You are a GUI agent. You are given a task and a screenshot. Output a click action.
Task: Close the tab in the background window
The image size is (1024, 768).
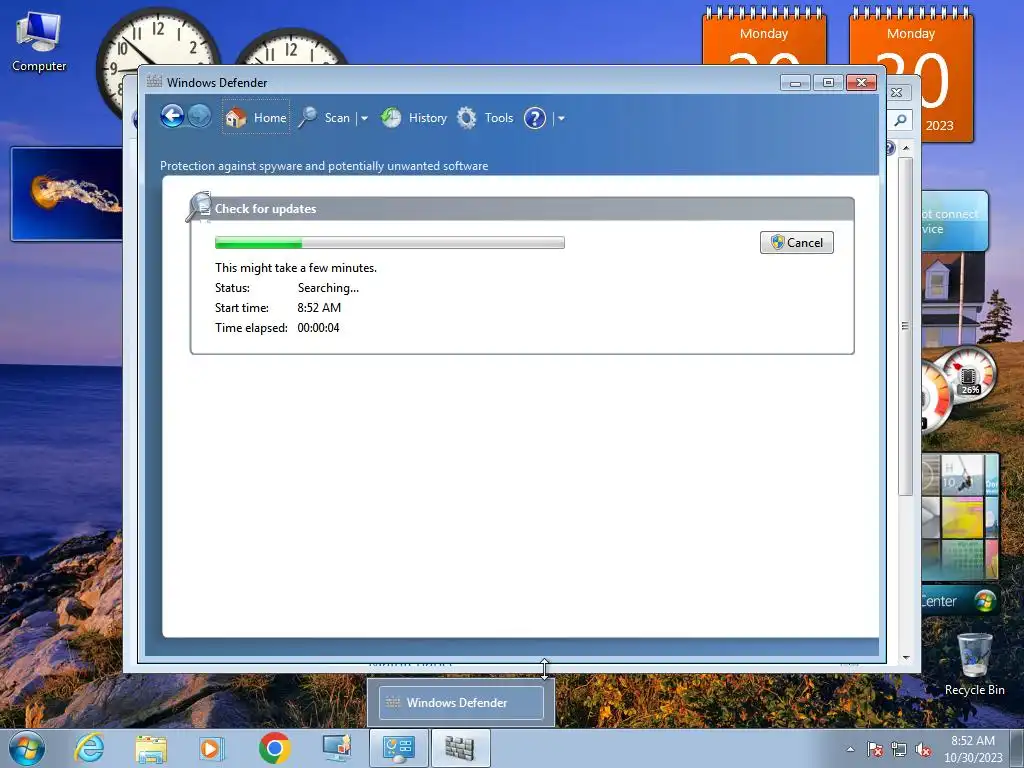point(897,93)
